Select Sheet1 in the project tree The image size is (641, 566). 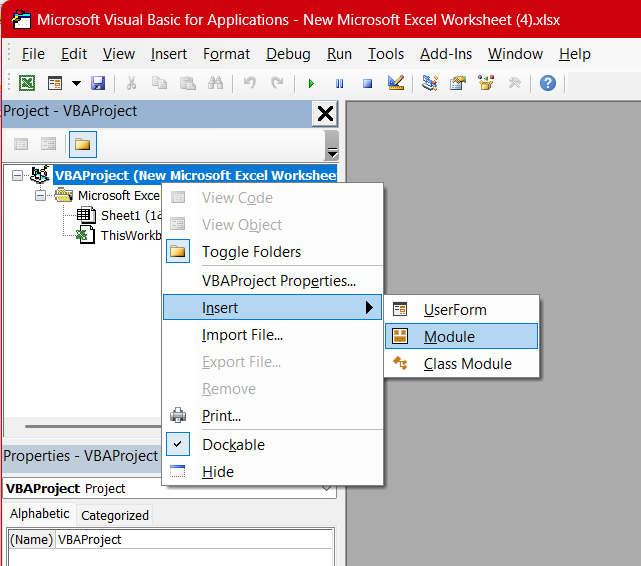[x=131, y=215]
